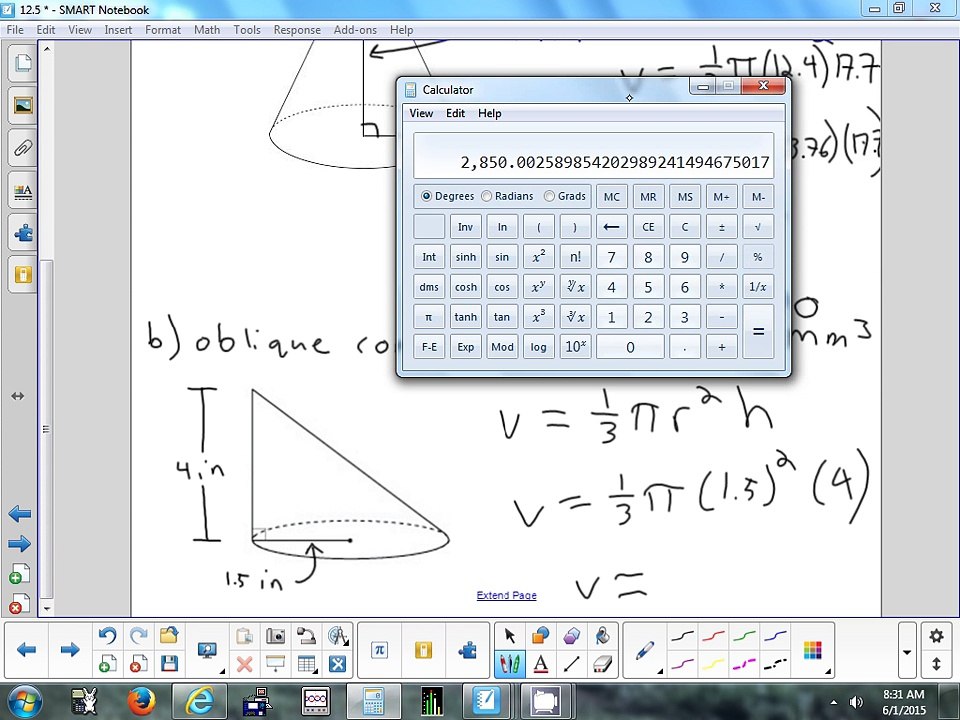
Task: Toggle toolbar position with up-down arrow
Action: [936, 664]
